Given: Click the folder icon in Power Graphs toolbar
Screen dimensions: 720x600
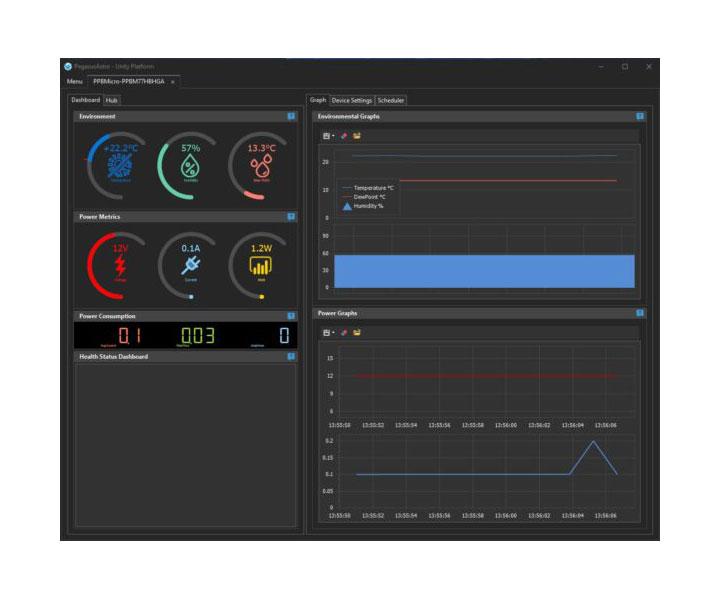Looking at the screenshot, I should 357,332.
